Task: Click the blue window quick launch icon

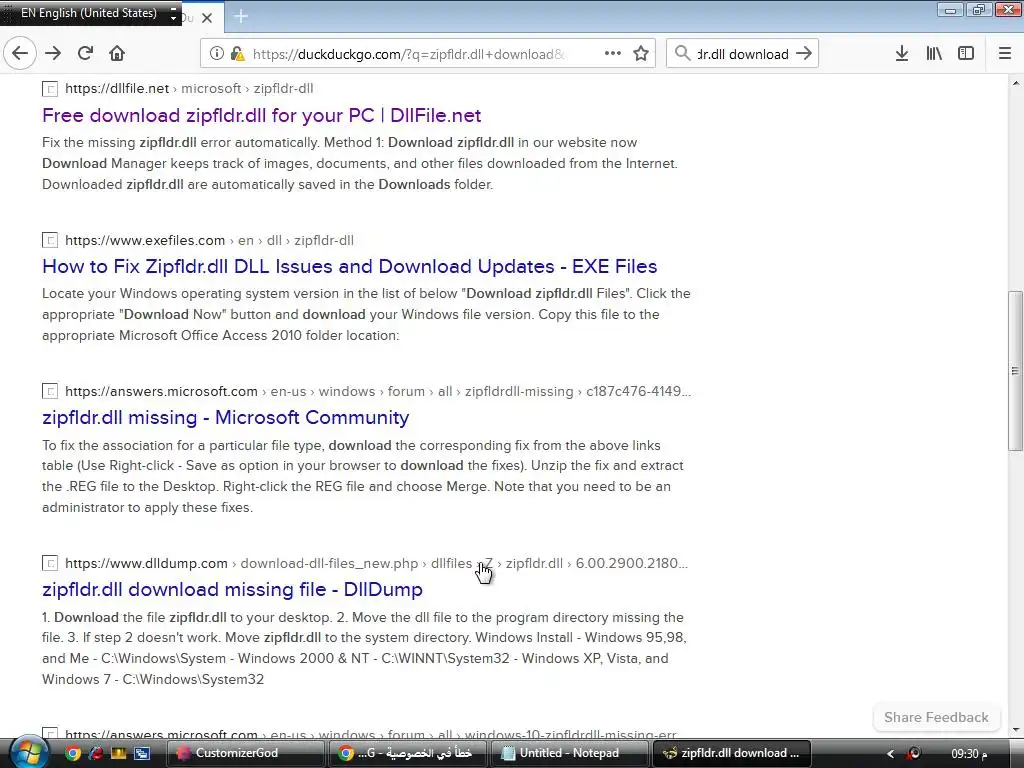Action: pyautogui.click(x=142, y=753)
